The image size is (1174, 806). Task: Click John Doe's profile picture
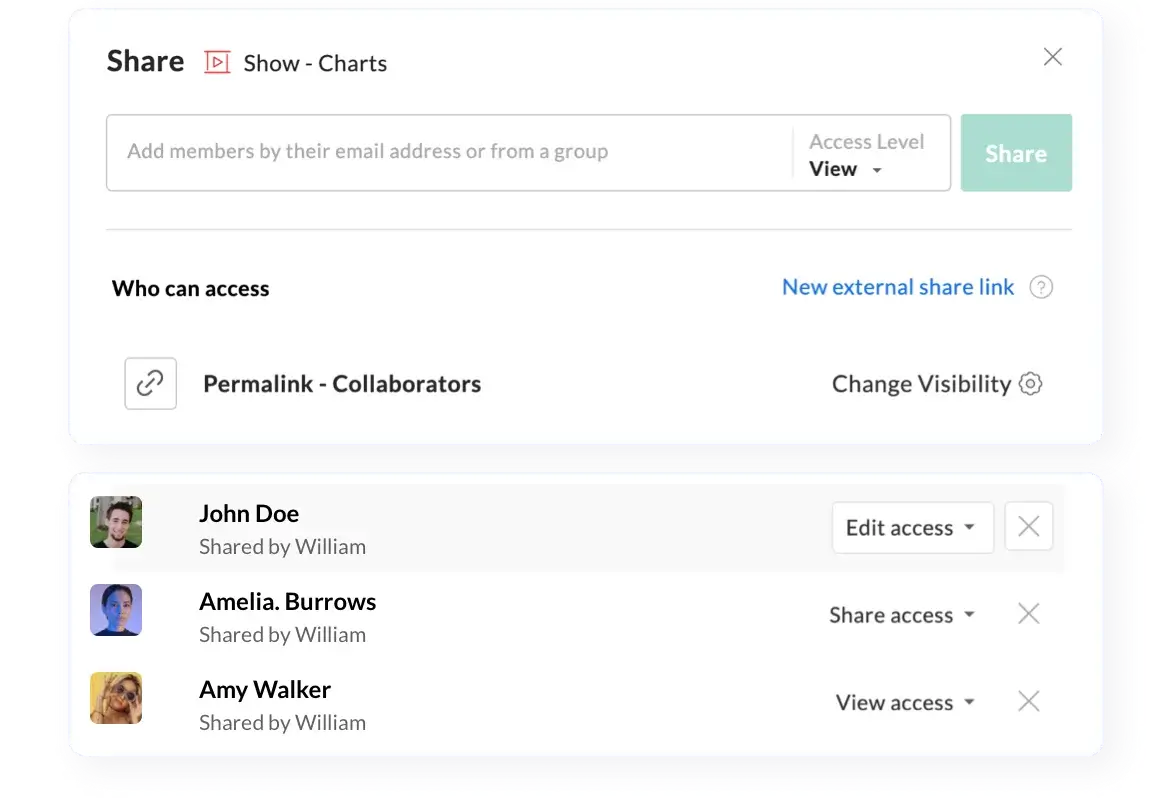115,522
